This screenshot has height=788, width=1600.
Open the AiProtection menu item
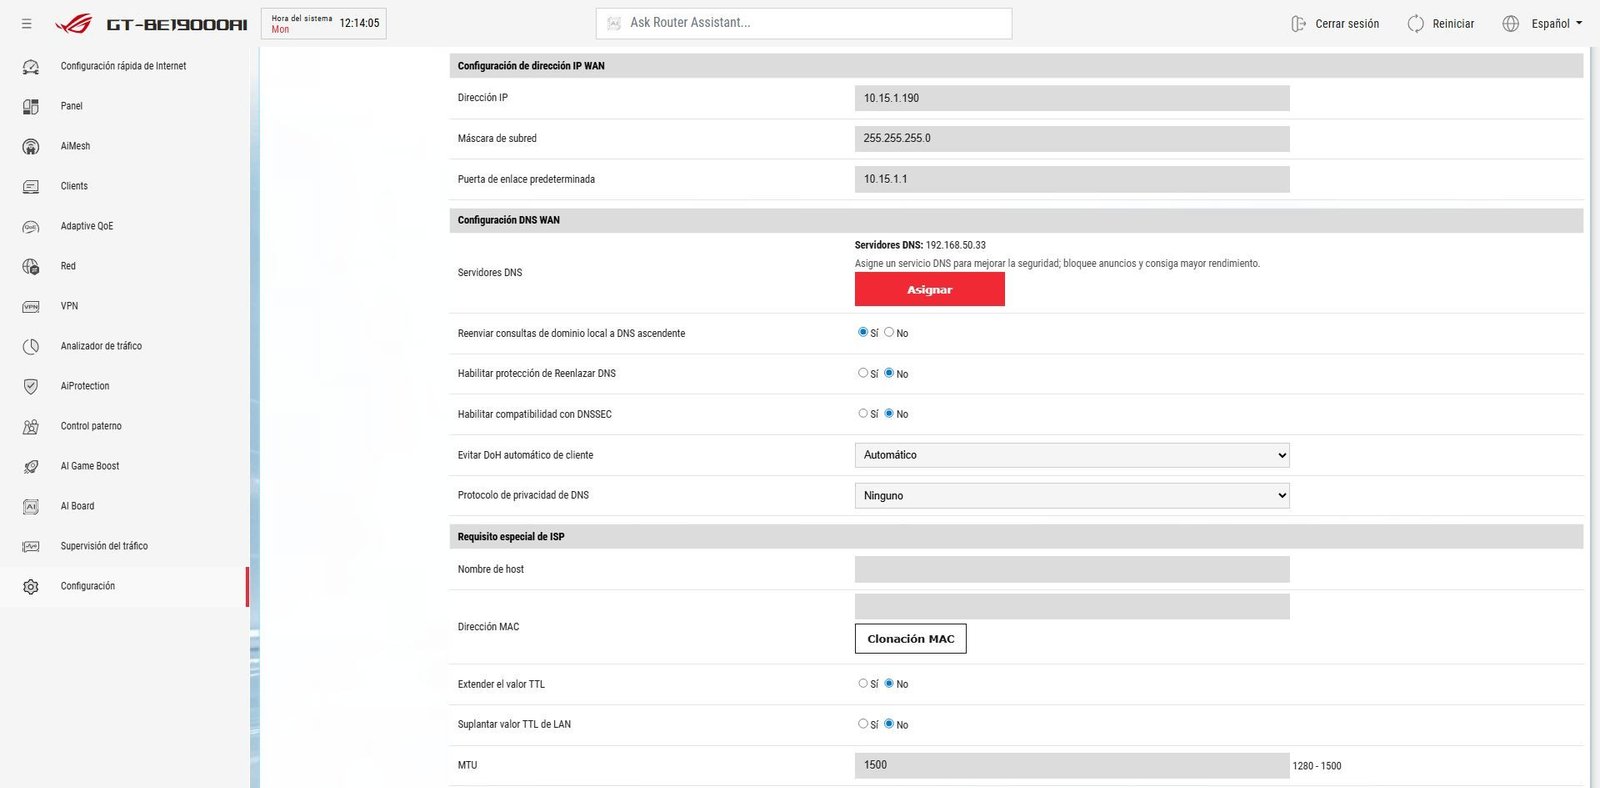pos(124,386)
